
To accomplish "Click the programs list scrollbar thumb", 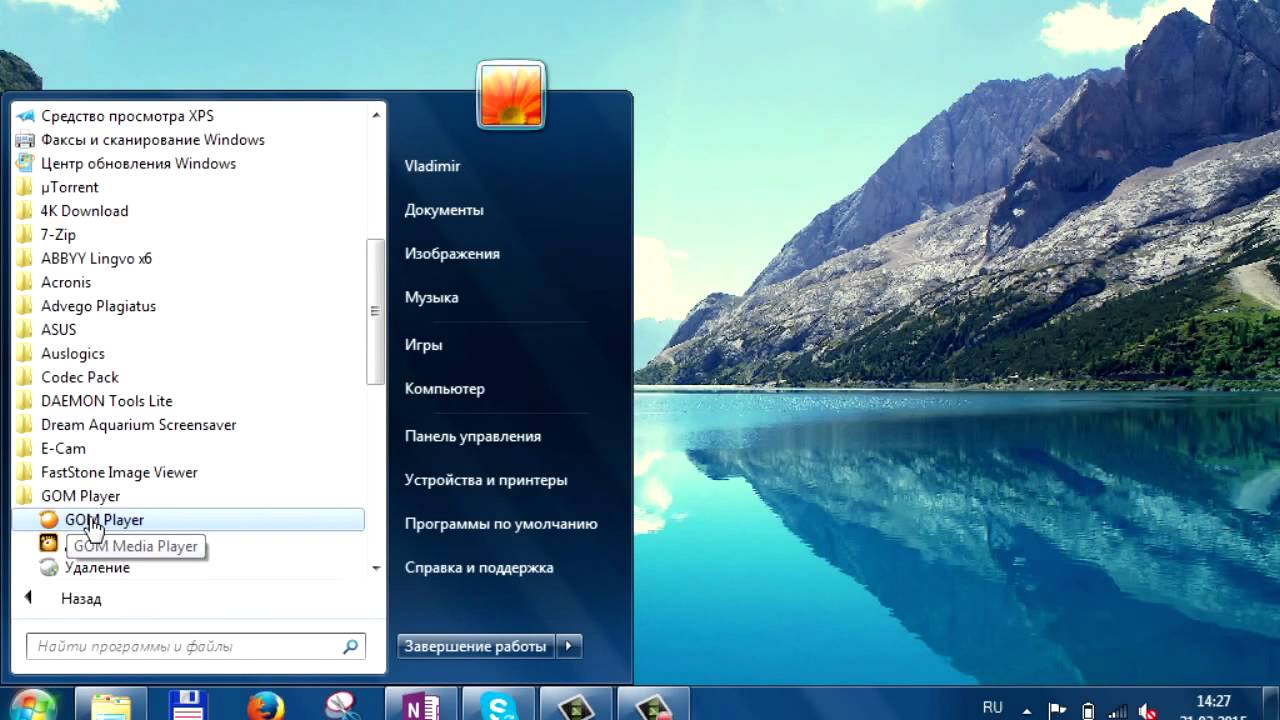I will click(376, 311).
